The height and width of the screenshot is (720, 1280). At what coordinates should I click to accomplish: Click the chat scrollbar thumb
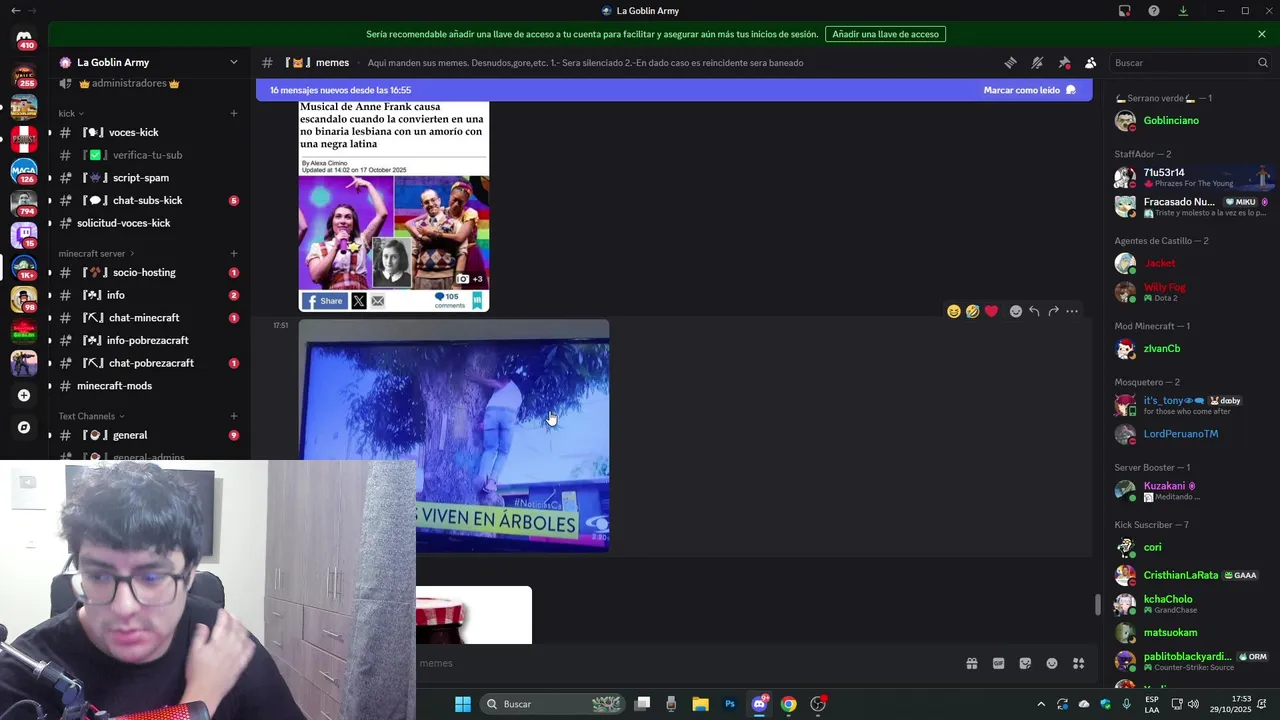click(1098, 605)
